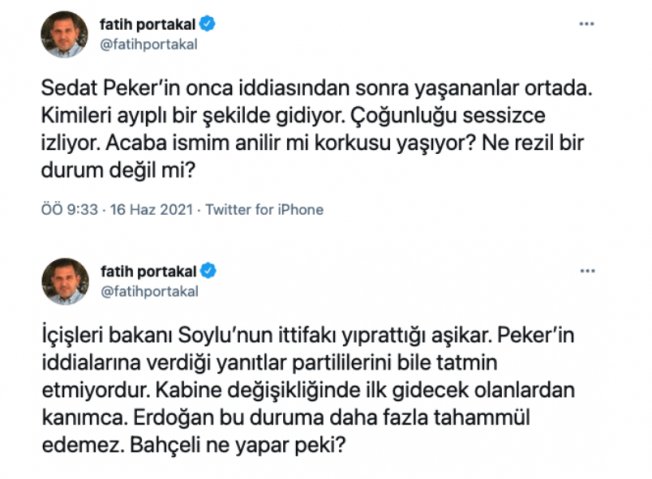
Task: Click the 16 Haz 2021 date
Action: coord(151,209)
